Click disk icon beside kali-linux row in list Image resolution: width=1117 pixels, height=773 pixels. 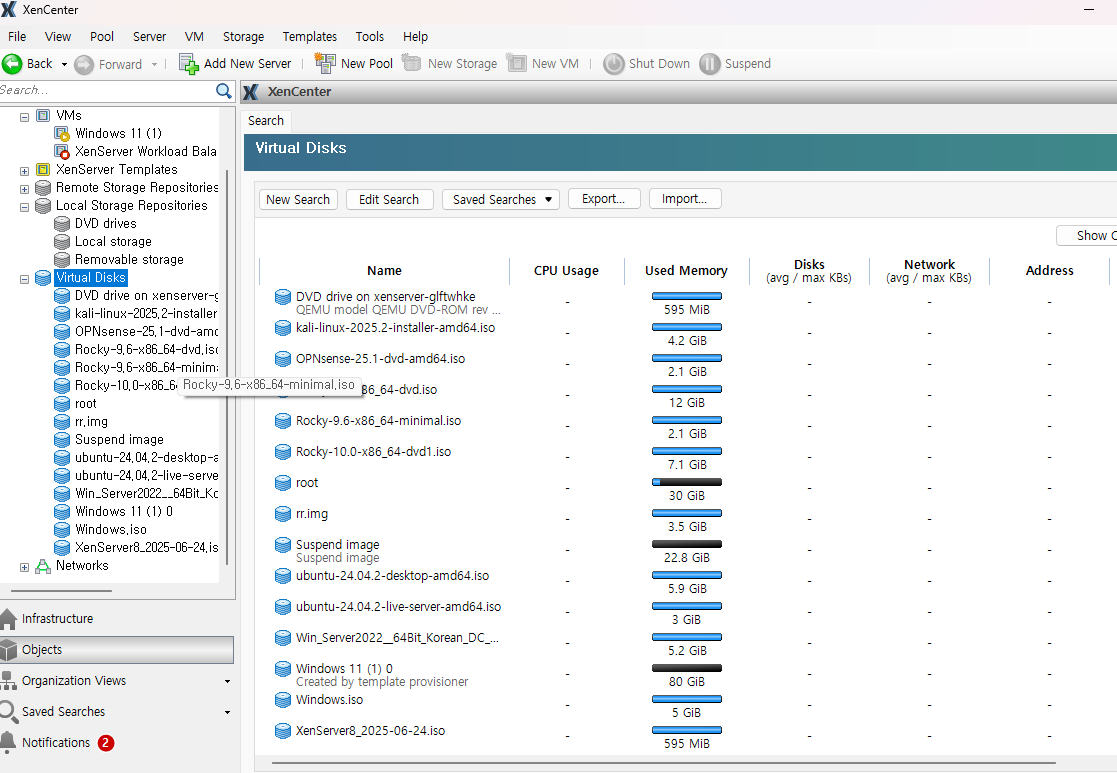point(283,328)
